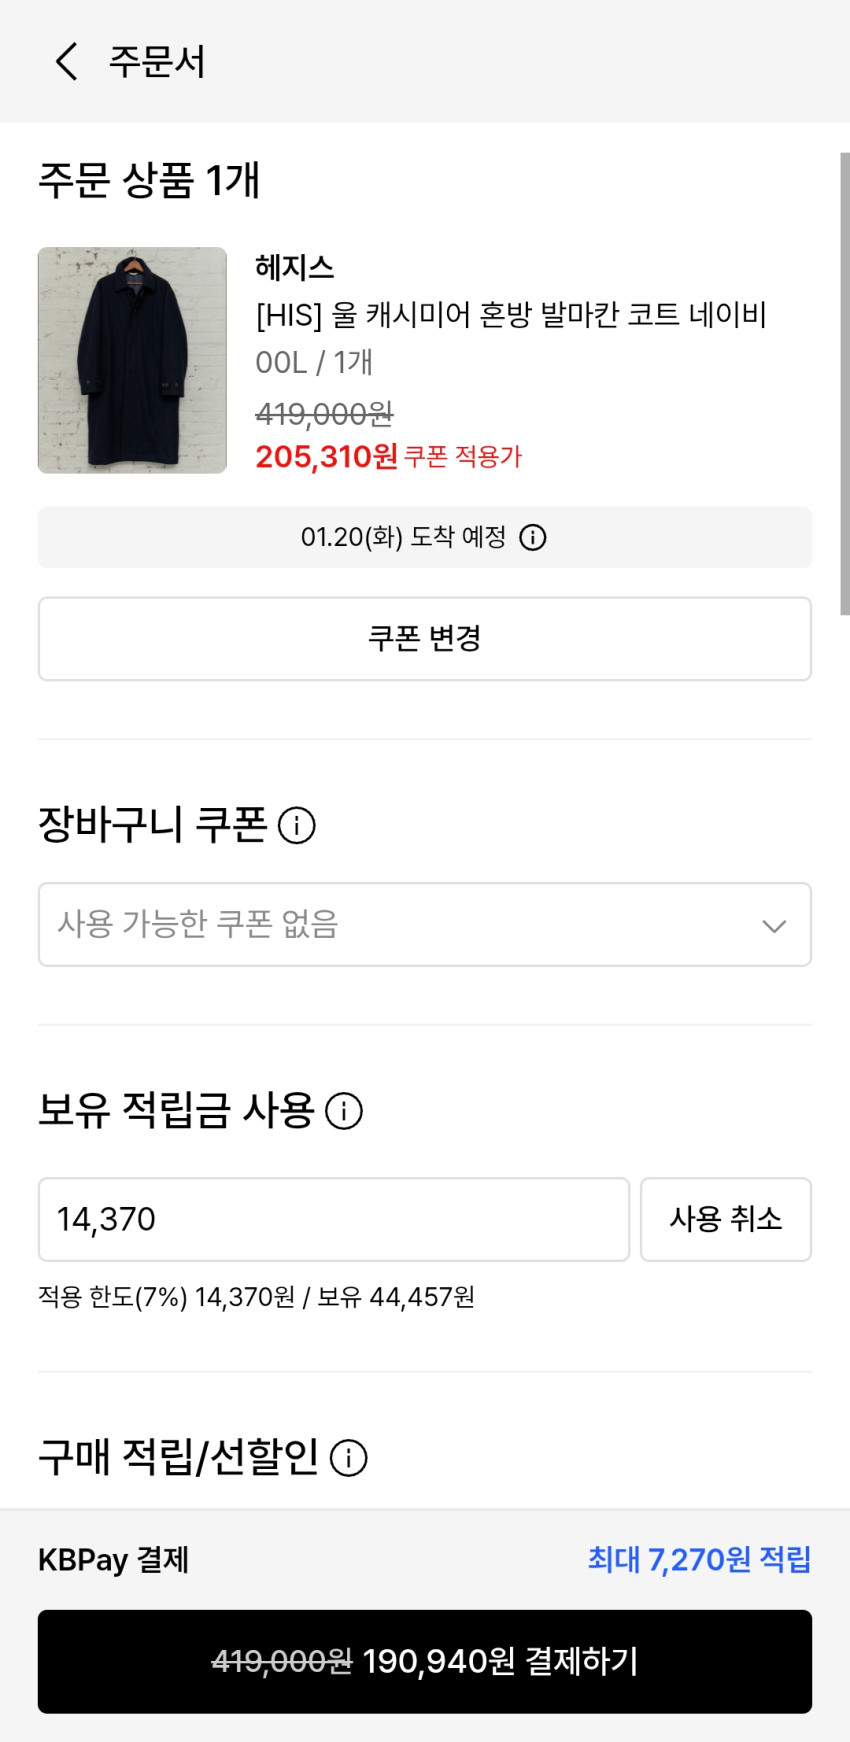The height and width of the screenshot is (1742, 850).
Task: Select the 헤지스 brand name
Action: point(294,268)
